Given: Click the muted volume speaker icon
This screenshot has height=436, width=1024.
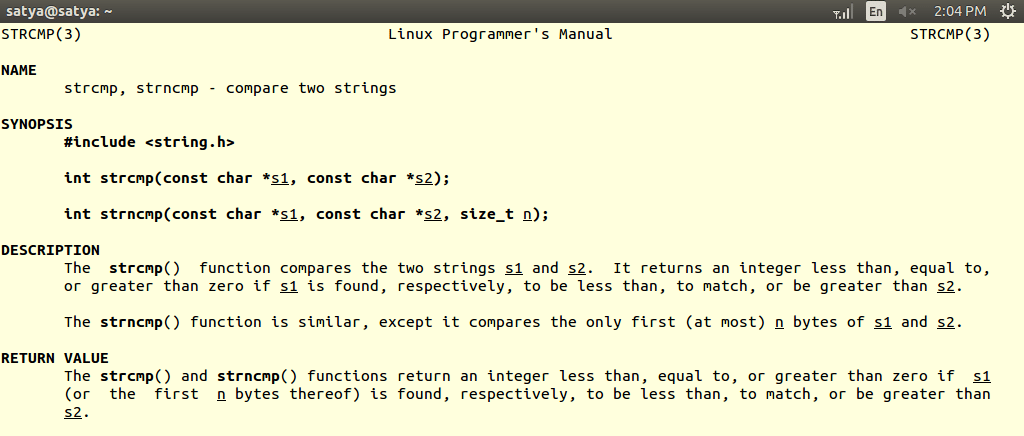Looking at the screenshot, I should point(907,12).
